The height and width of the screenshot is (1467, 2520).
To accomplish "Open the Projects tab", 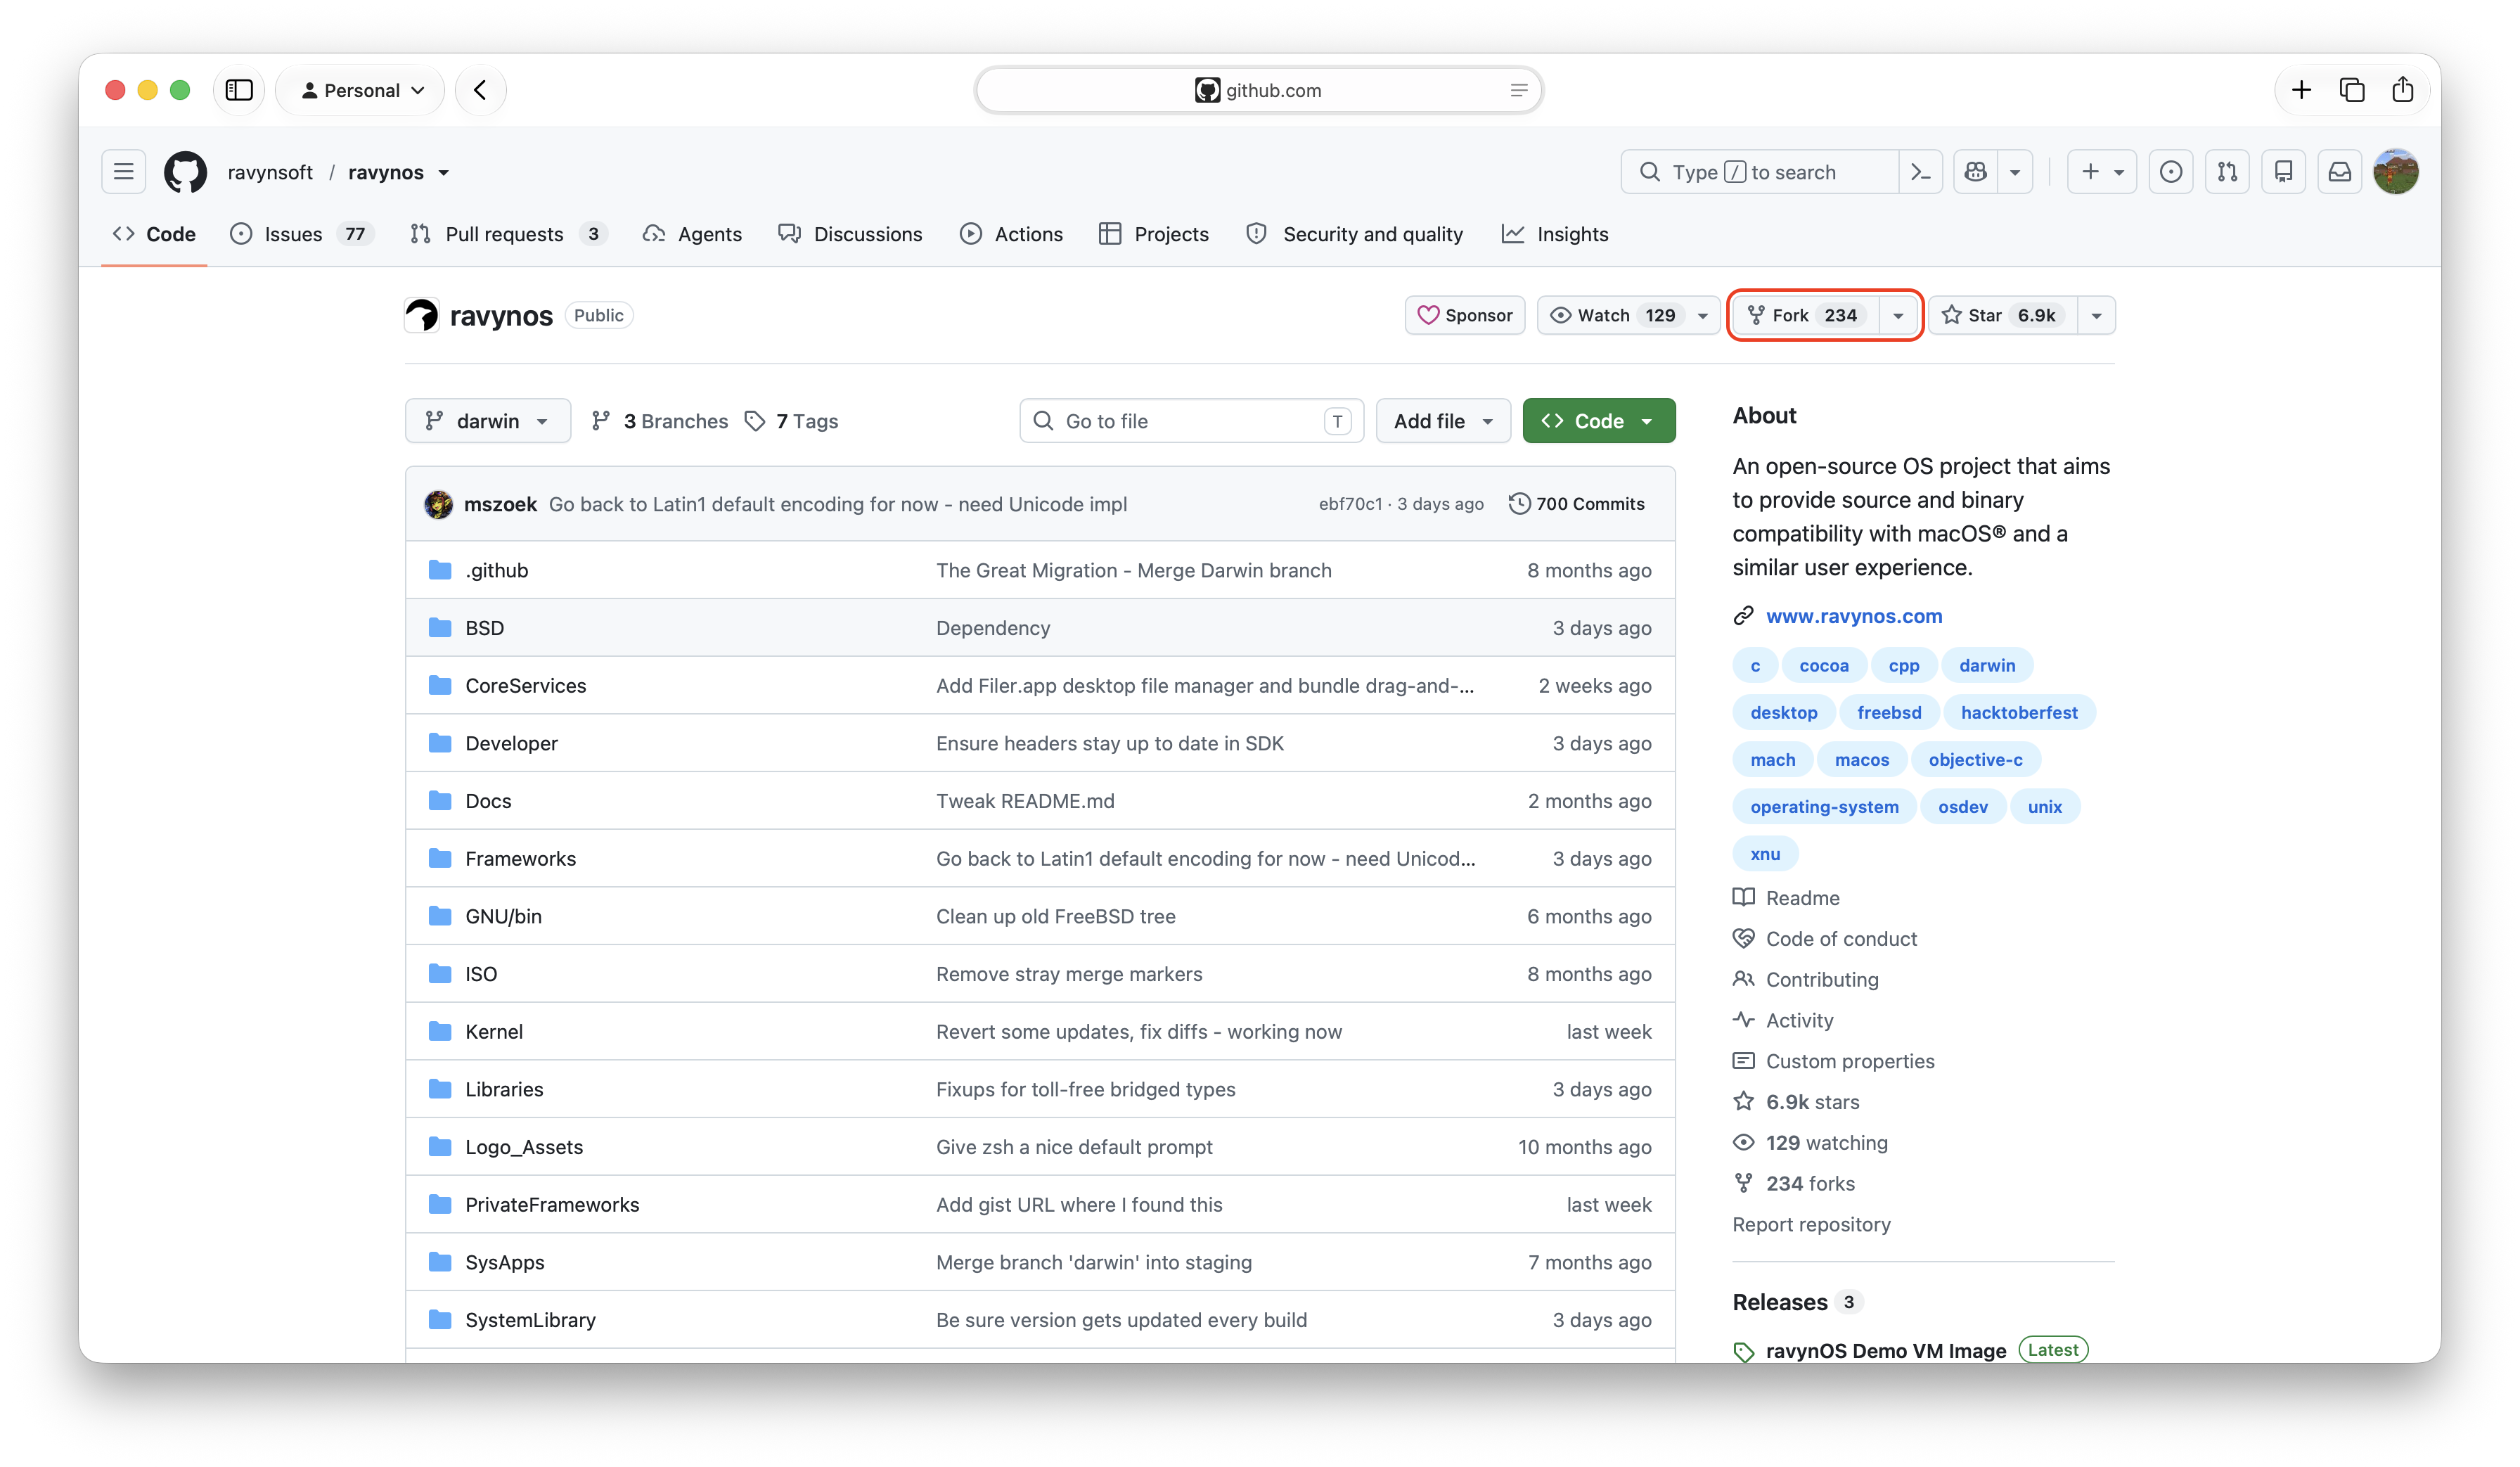I will tap(1153, 234).
